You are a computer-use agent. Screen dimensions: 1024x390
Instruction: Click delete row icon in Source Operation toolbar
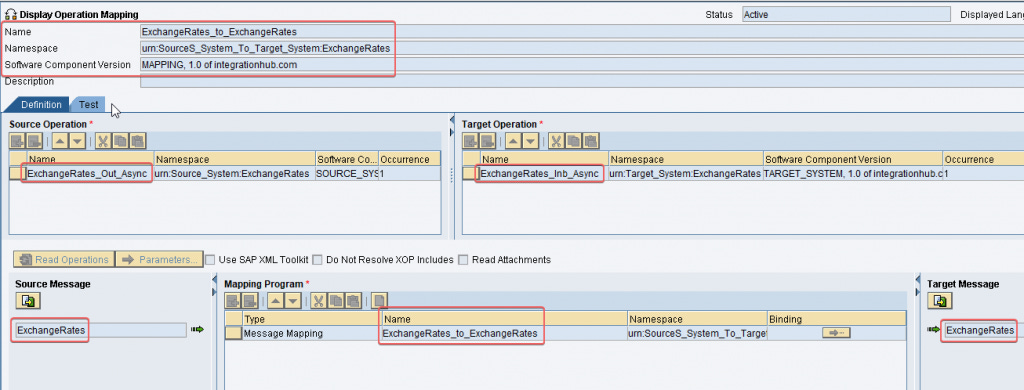[x=34, y=140]
